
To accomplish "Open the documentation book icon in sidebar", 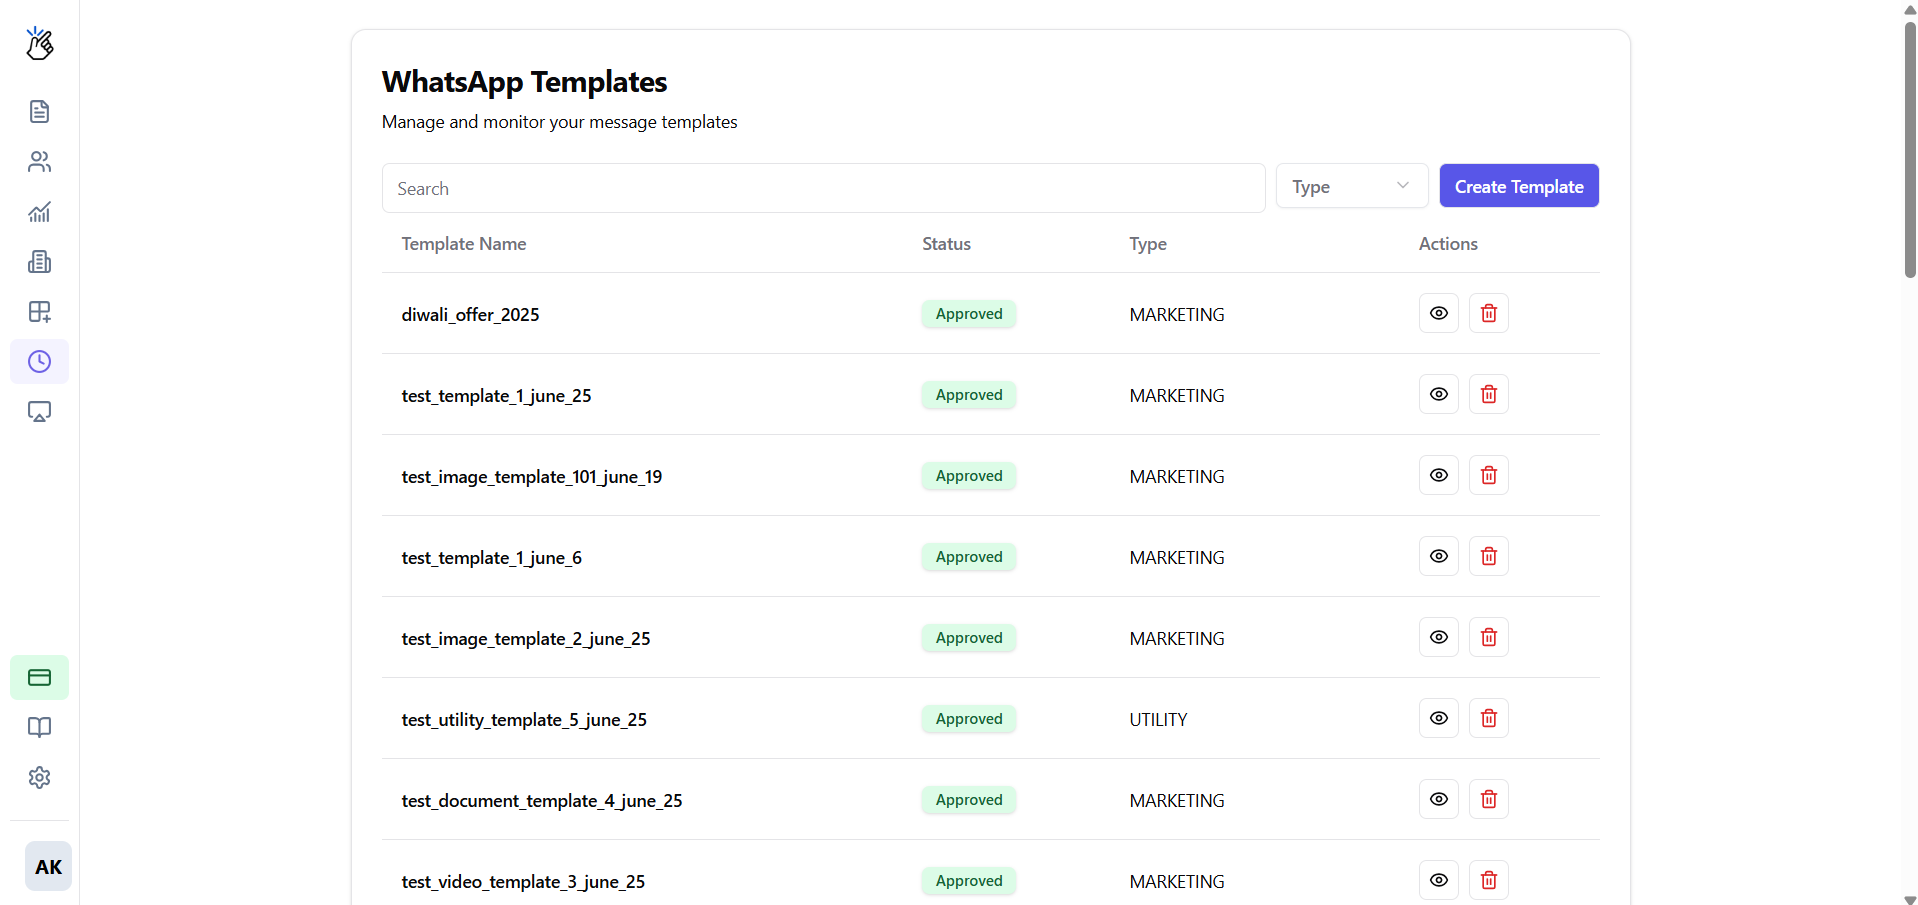I will click(39, 727).
